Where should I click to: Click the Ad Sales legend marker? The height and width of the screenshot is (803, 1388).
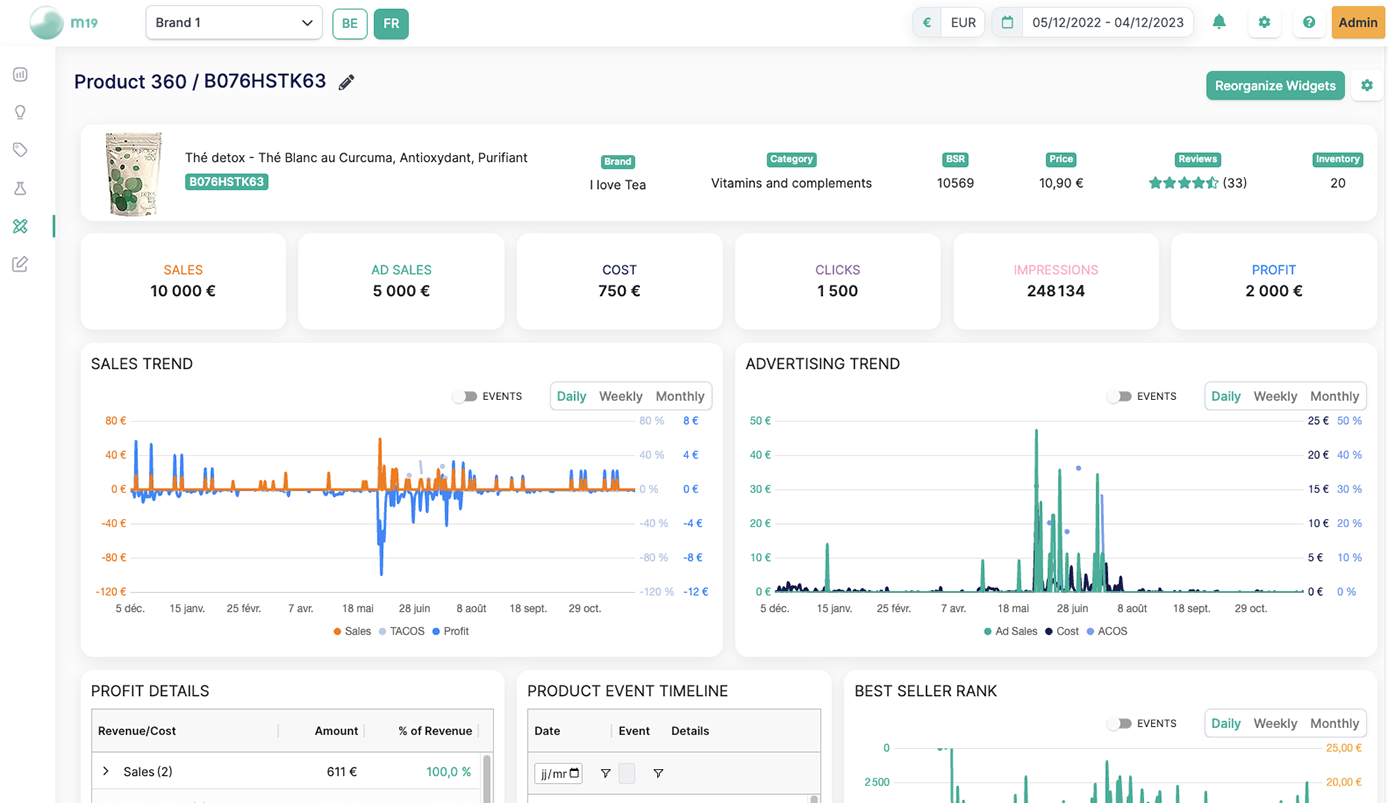[988, 632]
